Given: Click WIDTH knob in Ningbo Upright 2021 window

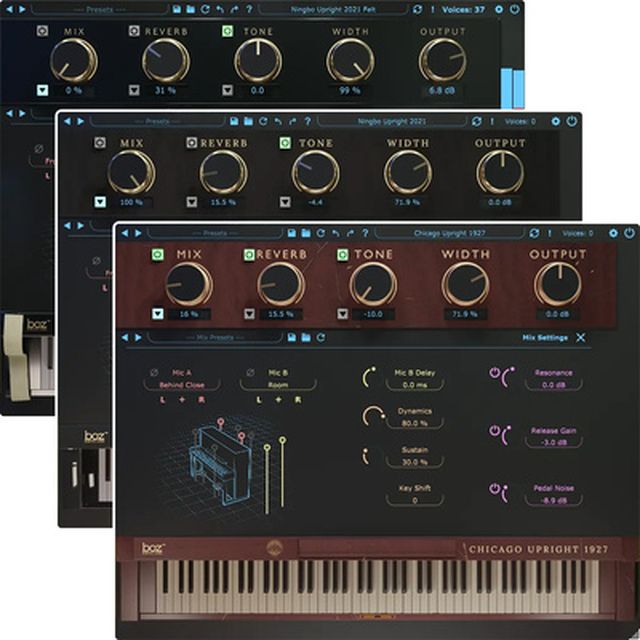Looking at the screenshot, I should click(x=408, y=172).
